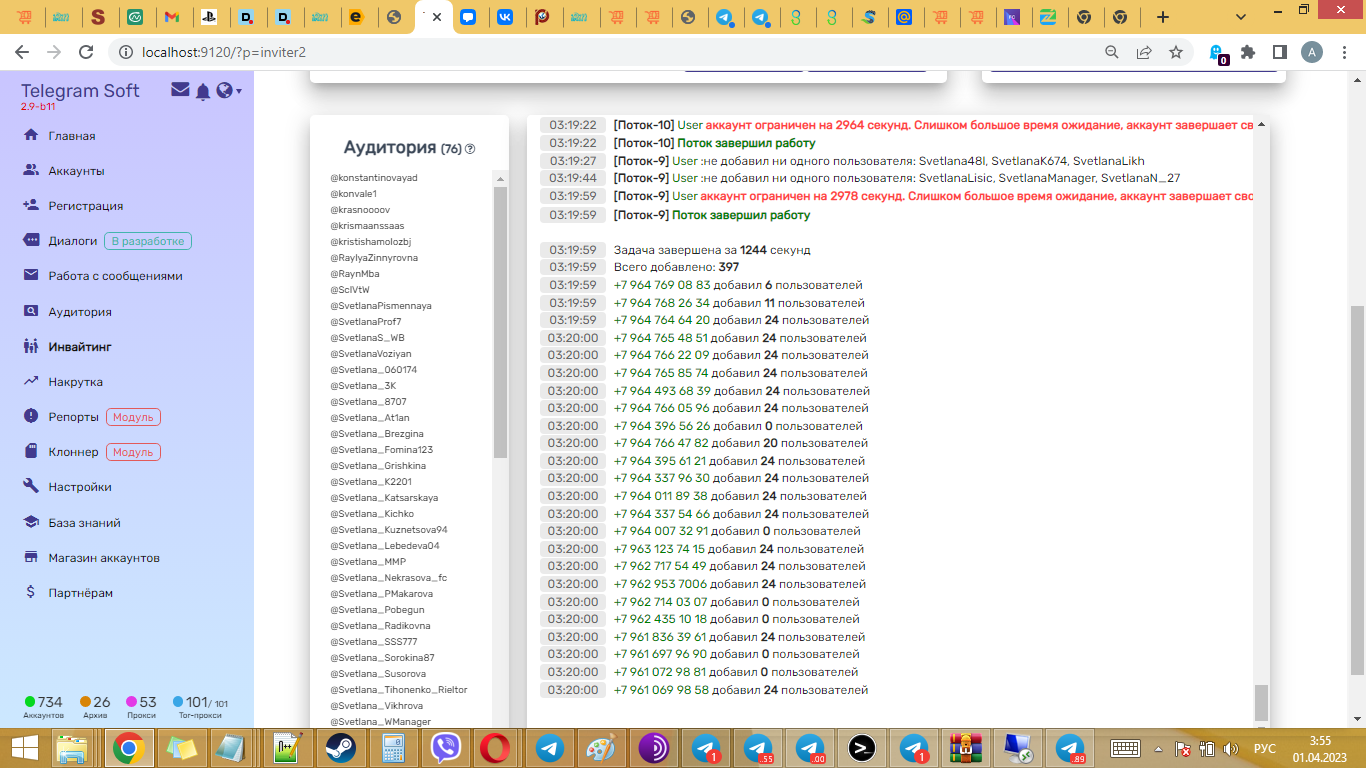Go back in browser history

[x=22, y=52]
